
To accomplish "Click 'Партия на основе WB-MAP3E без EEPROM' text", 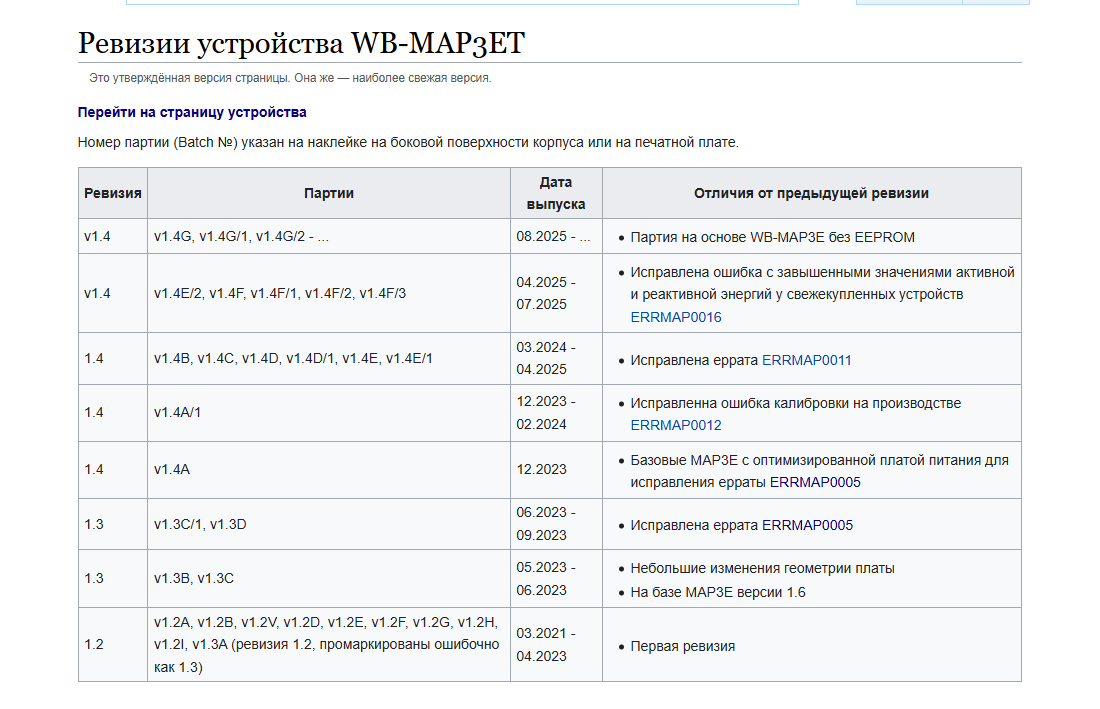I will point(772,237).
